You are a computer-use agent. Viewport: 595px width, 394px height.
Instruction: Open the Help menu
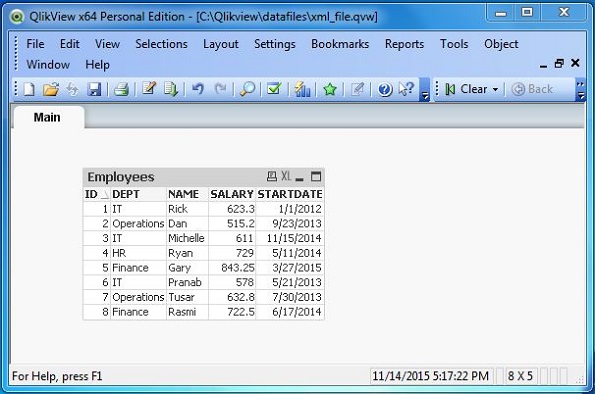(x=98, y=65)
